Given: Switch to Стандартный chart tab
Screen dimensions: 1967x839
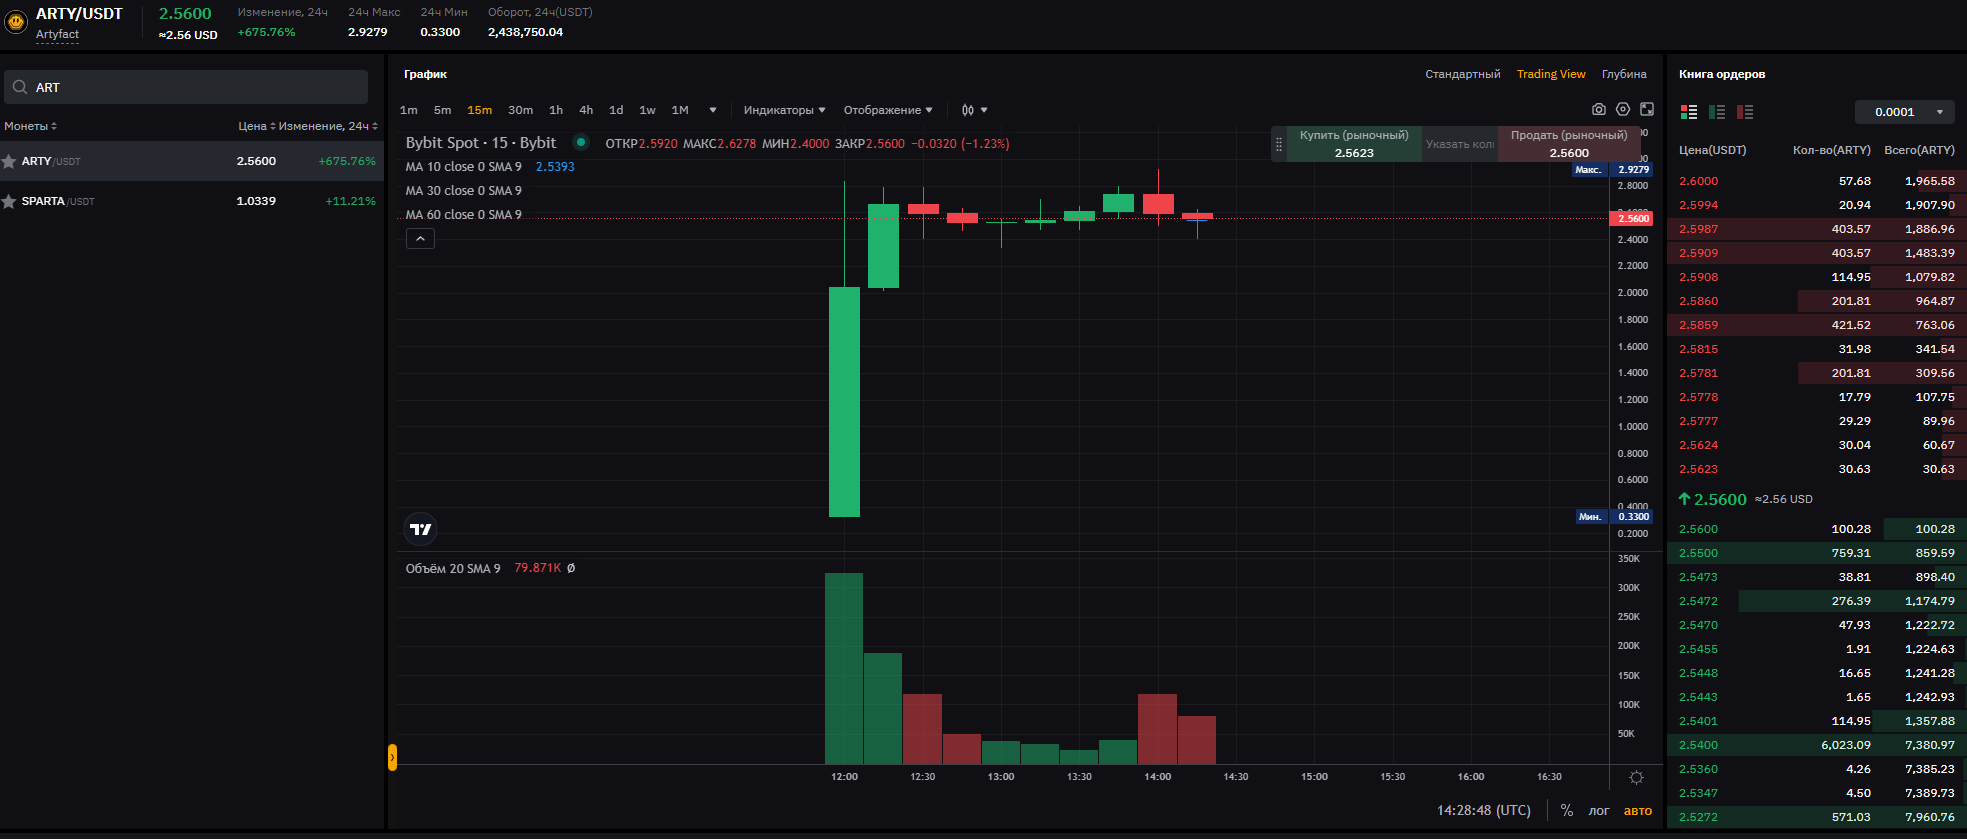Looking at the screenshot, I should [x=1463, y=74].
